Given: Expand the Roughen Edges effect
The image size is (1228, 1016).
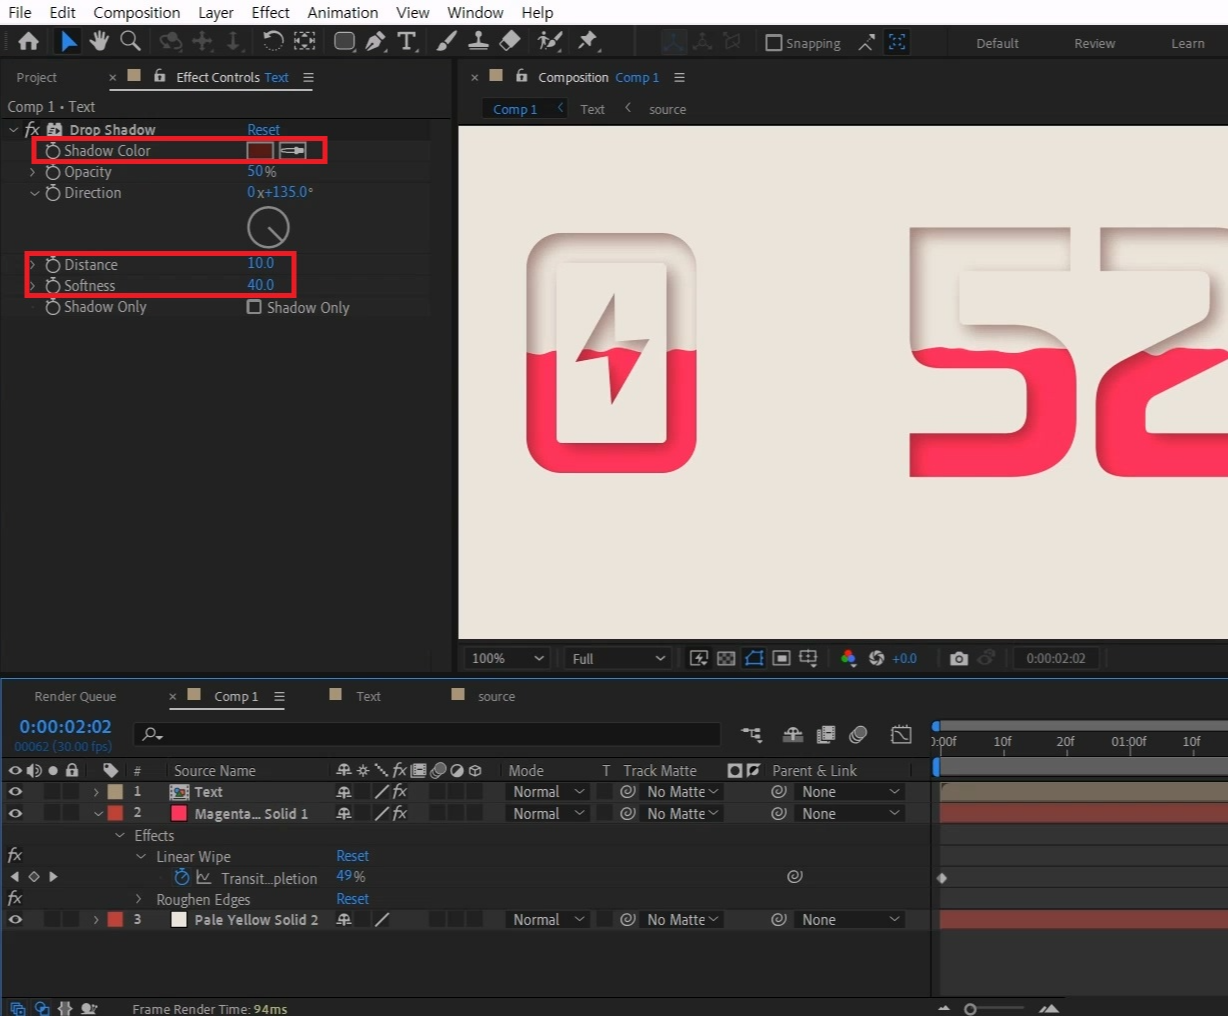Looking at the screenshot, I should tap(139, 899).
